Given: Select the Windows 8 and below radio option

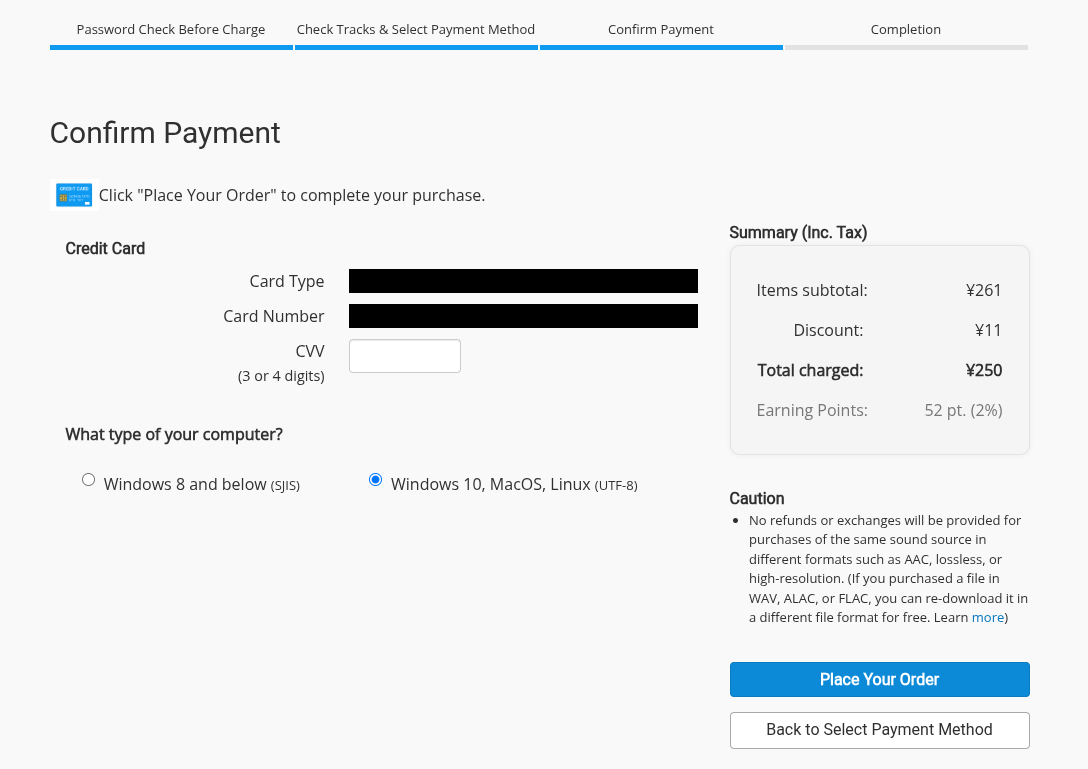Looking at the screenshot, I should tap(88, 480).
